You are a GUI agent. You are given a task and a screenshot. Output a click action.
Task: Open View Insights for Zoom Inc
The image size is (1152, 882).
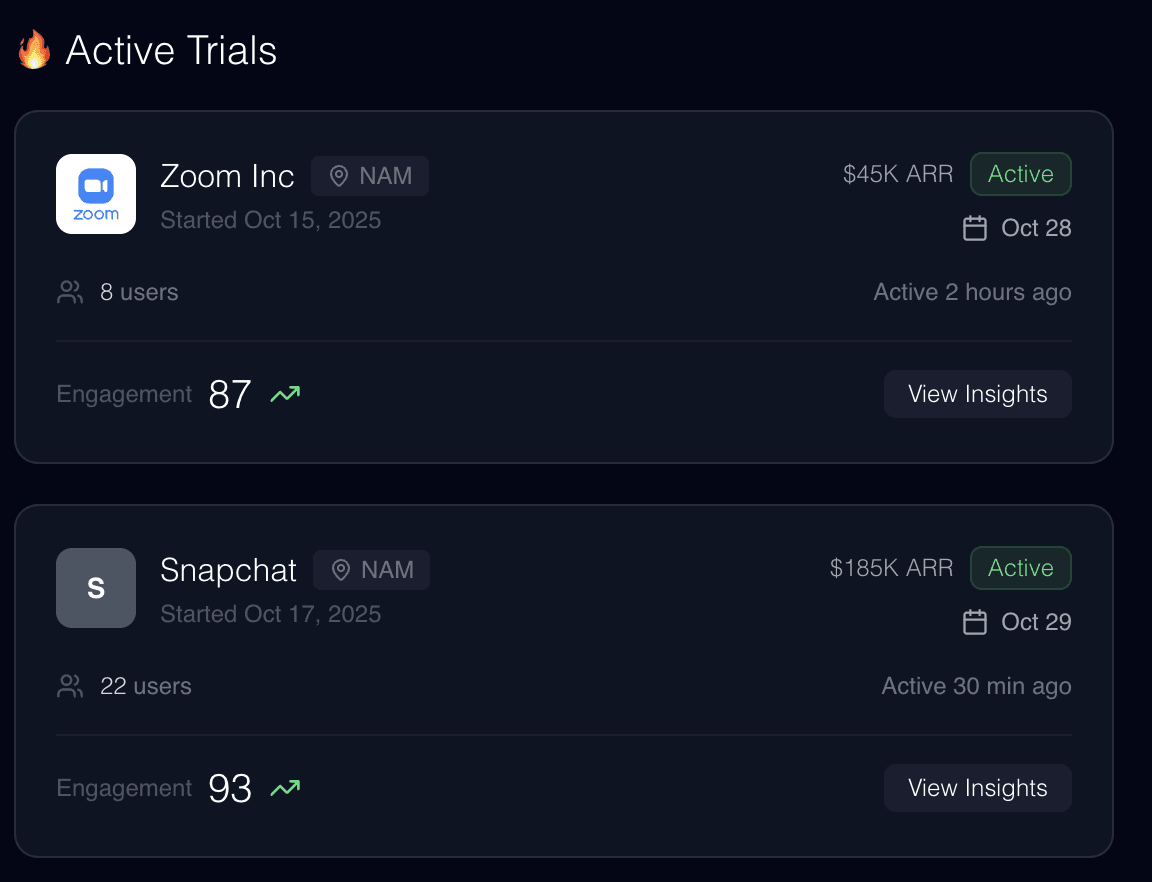coord(977,394)
